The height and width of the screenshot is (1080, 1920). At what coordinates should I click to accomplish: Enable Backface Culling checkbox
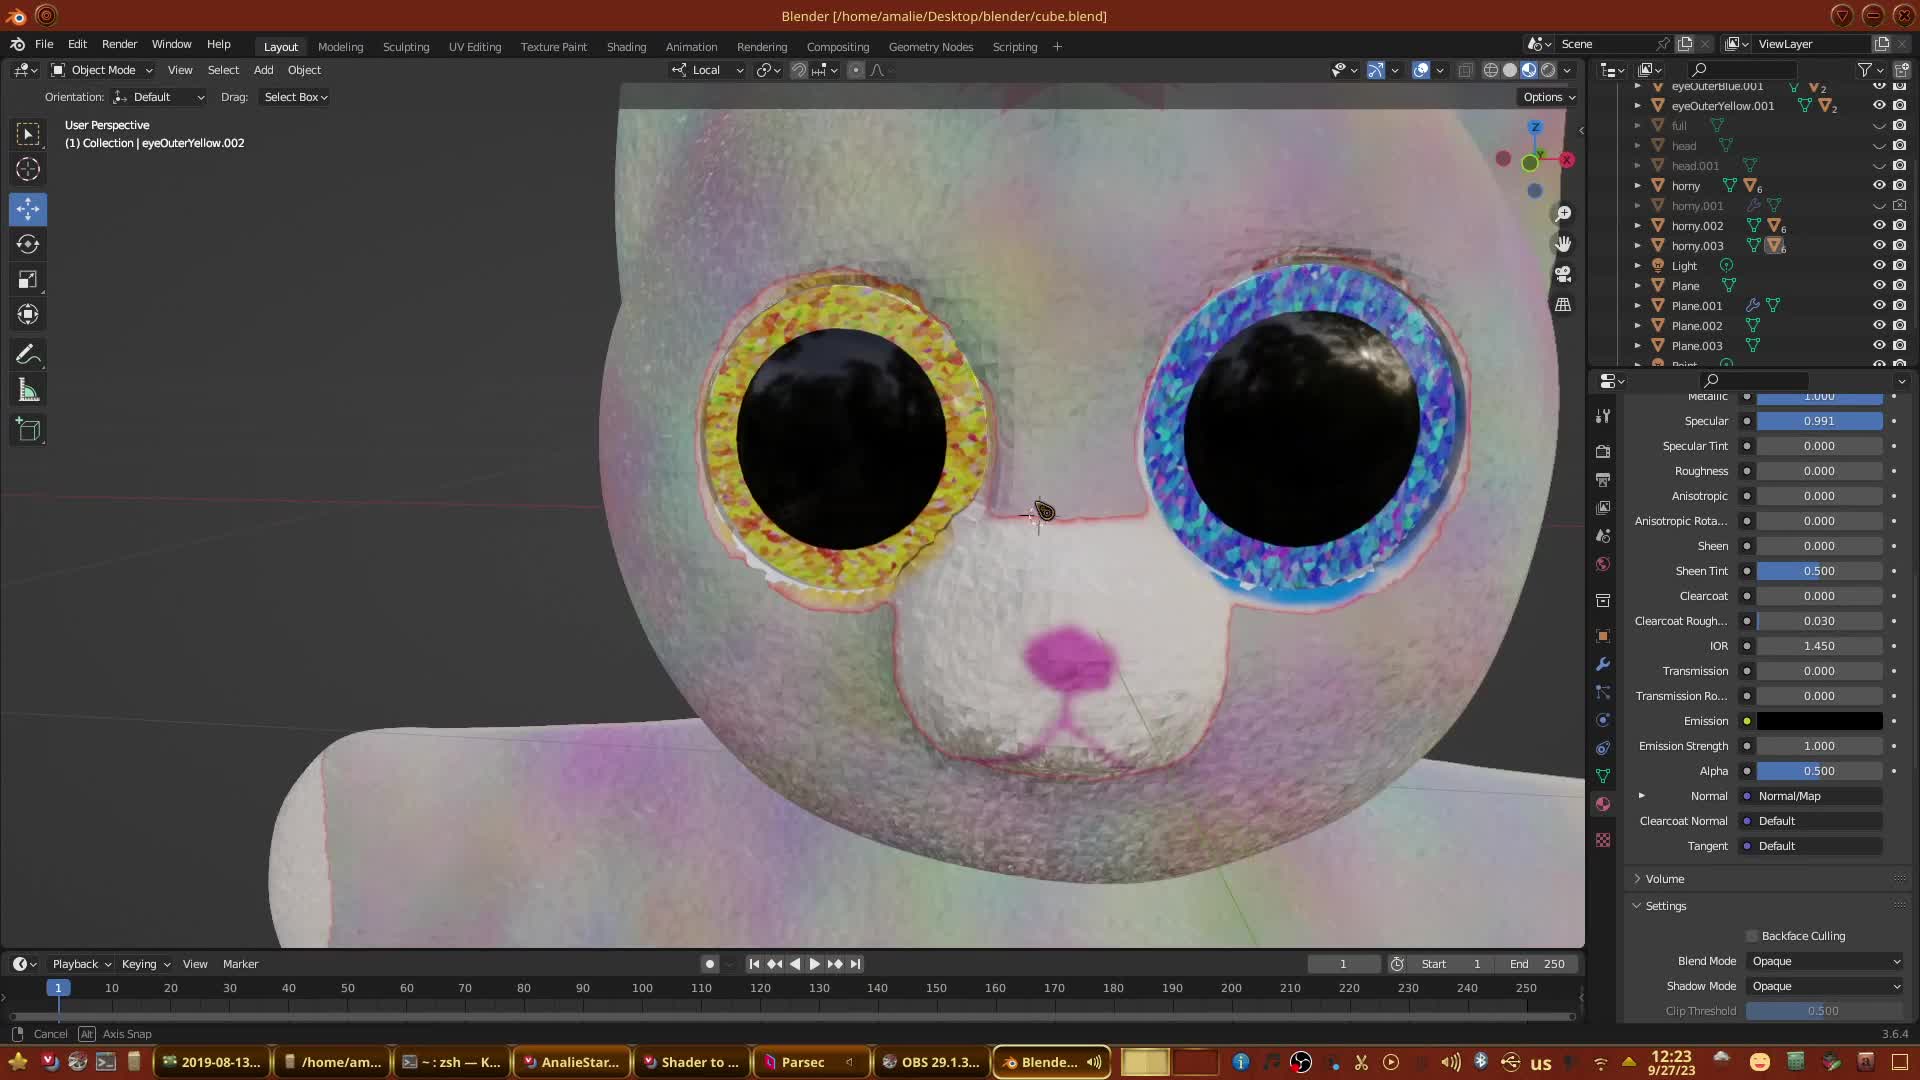pos(1752,936)
